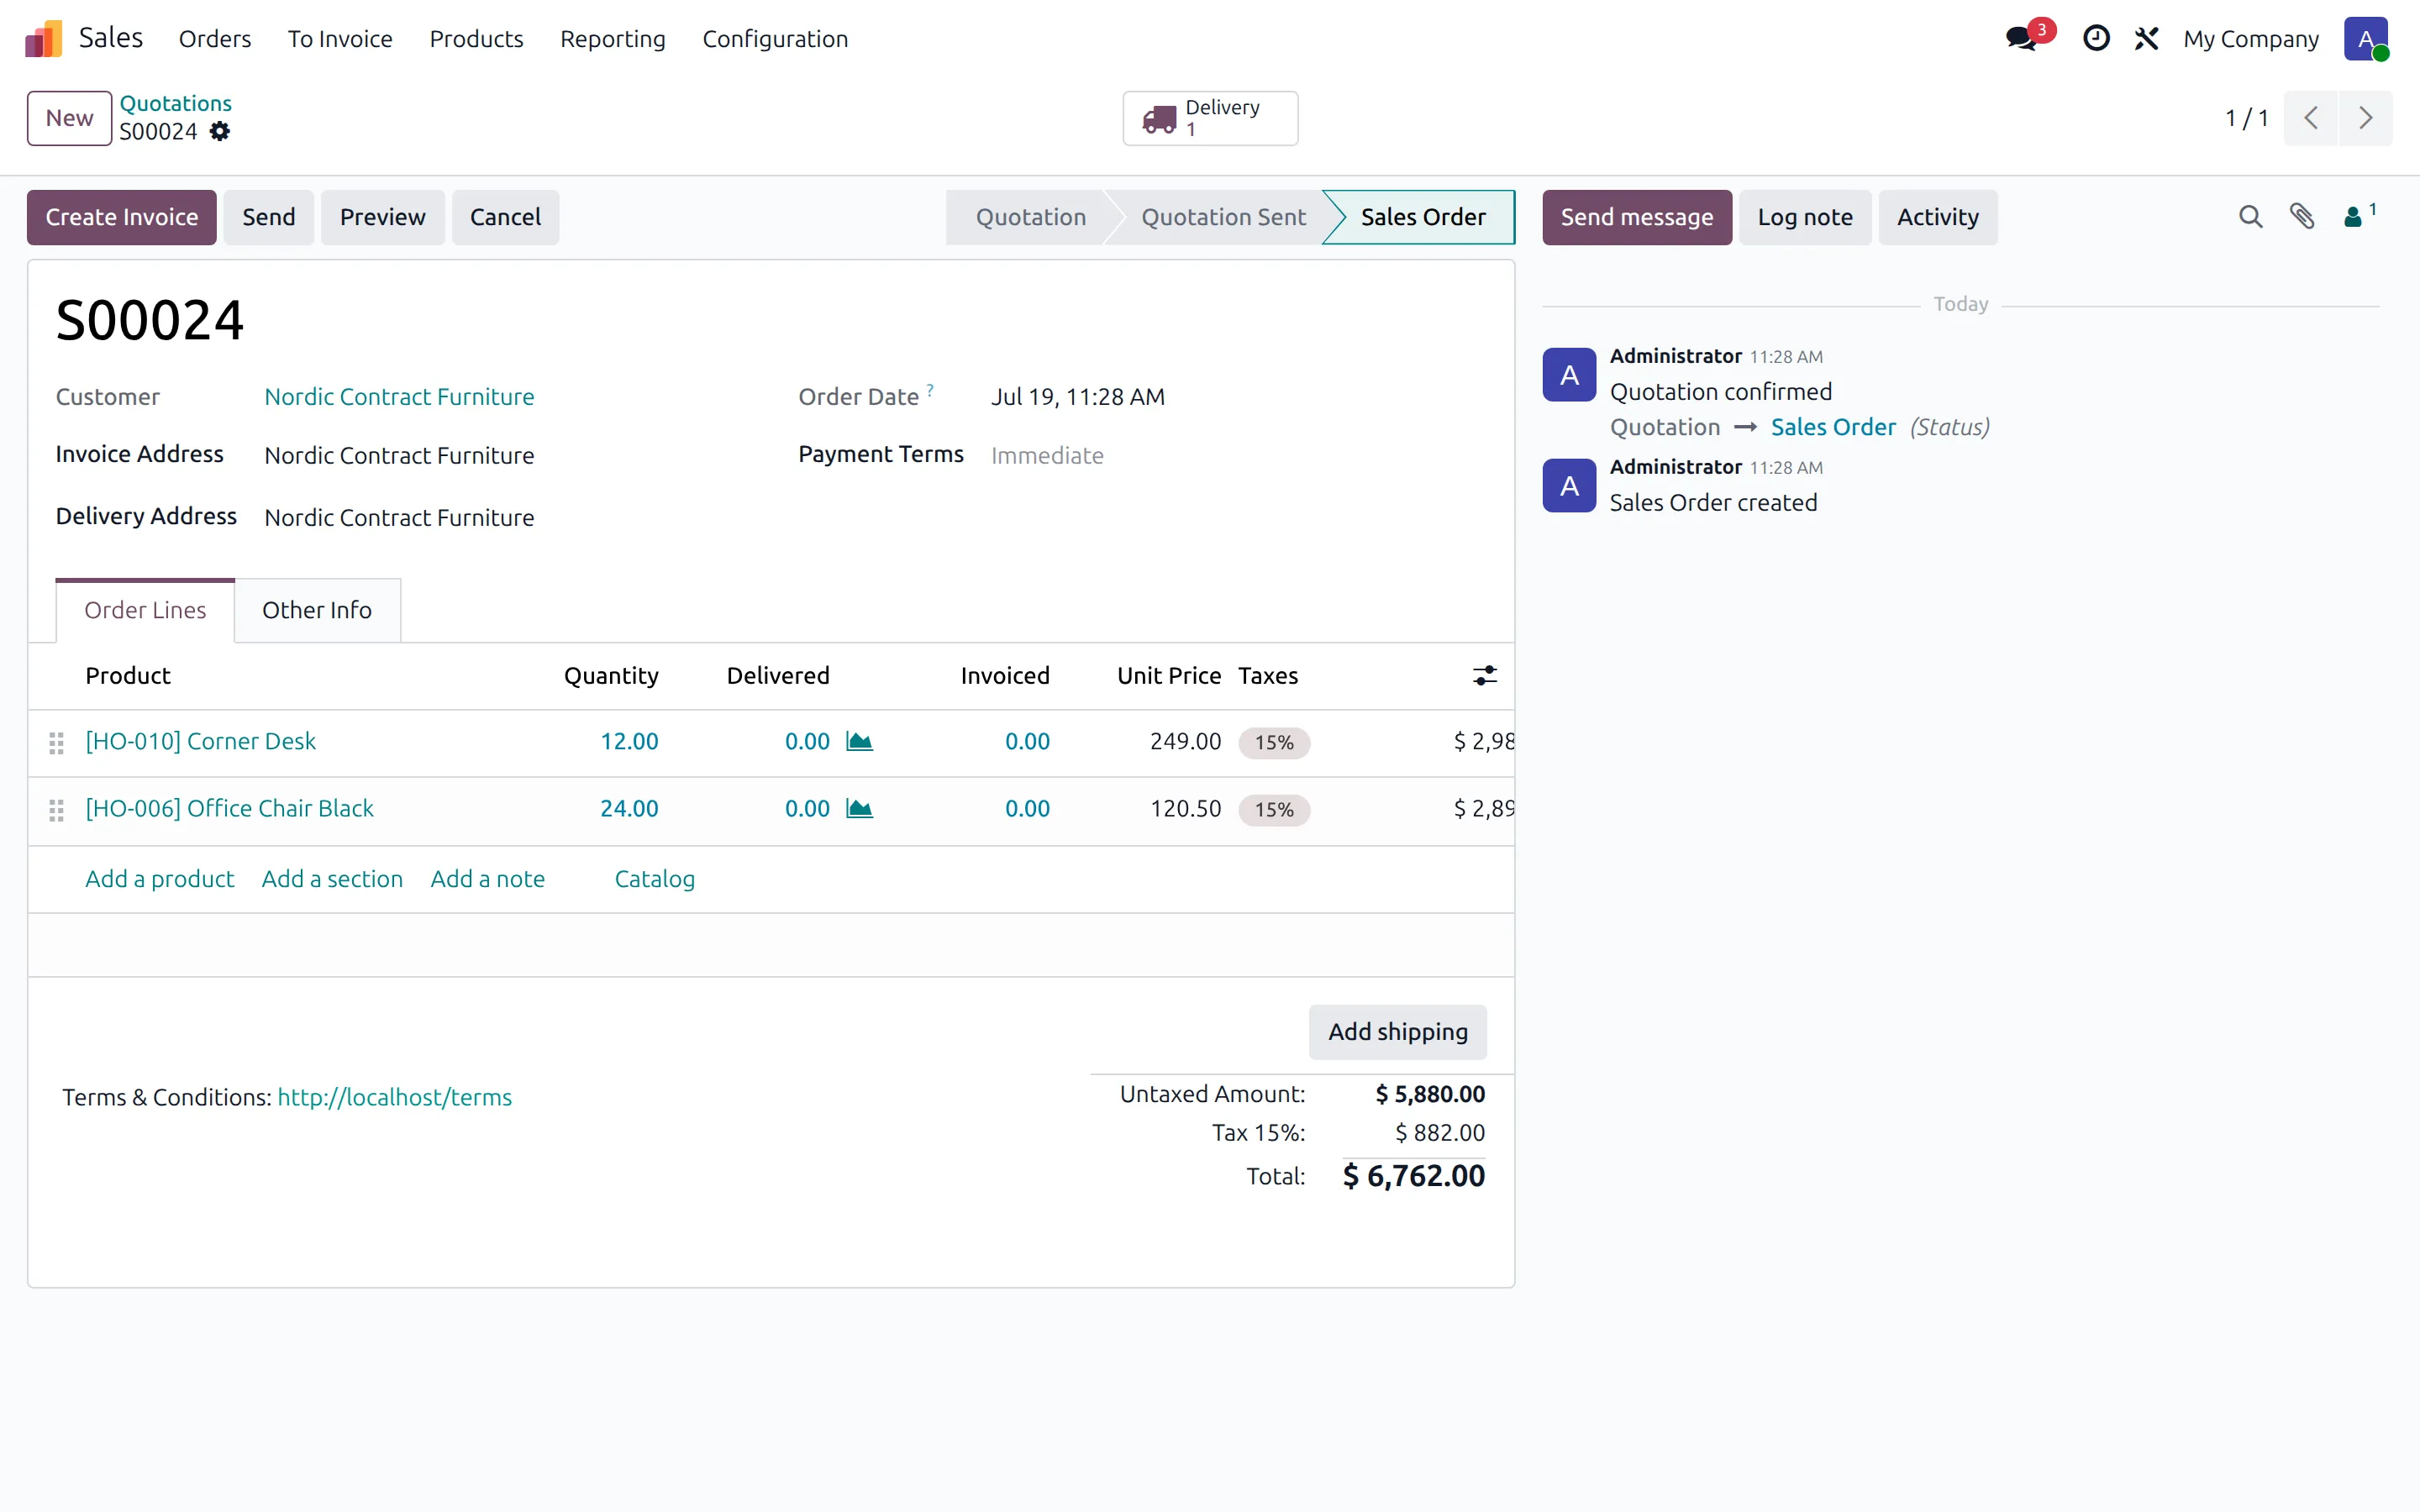Open the Administrator user avatar menu
This screenshot has width=2420, height=1512.
pos(2365,39)
